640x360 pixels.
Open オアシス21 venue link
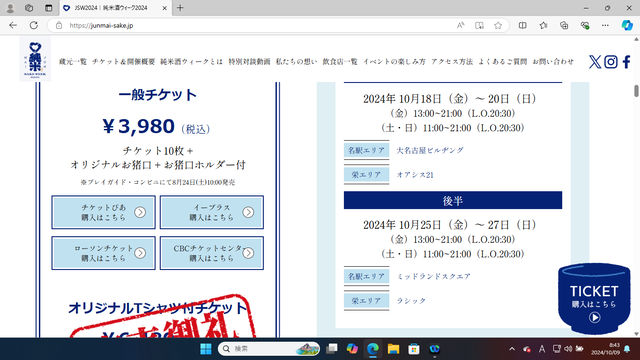point(415,175)
